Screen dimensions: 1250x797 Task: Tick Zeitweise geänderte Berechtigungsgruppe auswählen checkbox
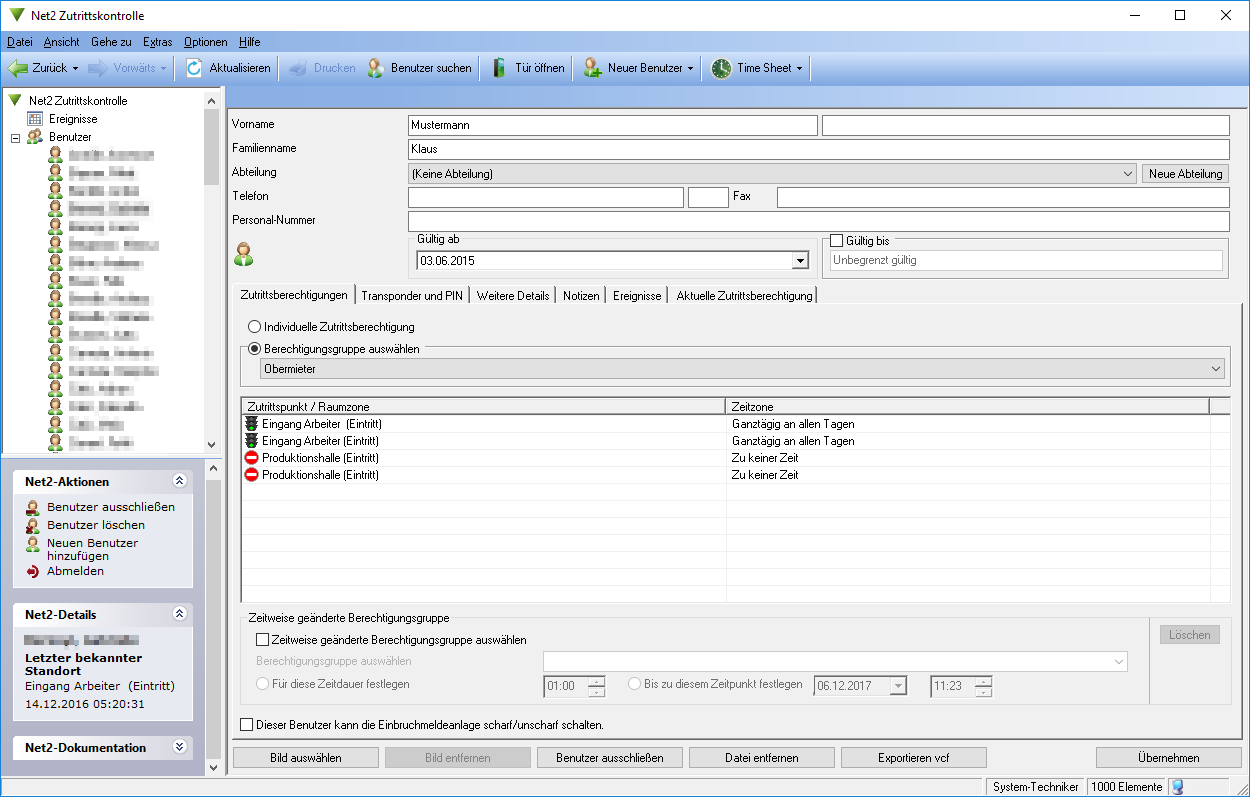coord(263,640)
